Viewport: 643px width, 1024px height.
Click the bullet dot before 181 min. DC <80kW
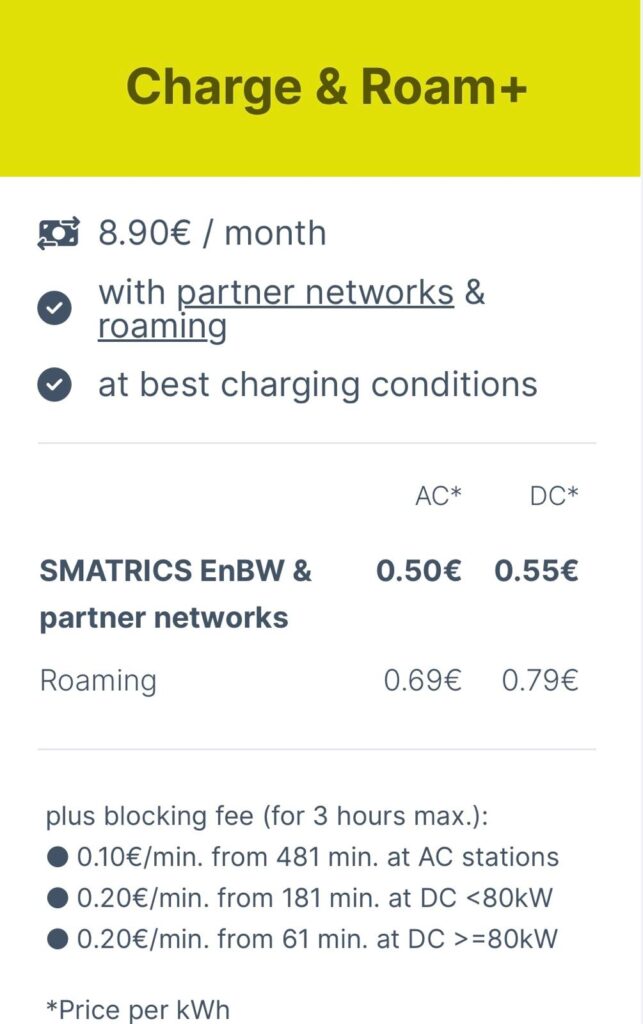(57, 898)
